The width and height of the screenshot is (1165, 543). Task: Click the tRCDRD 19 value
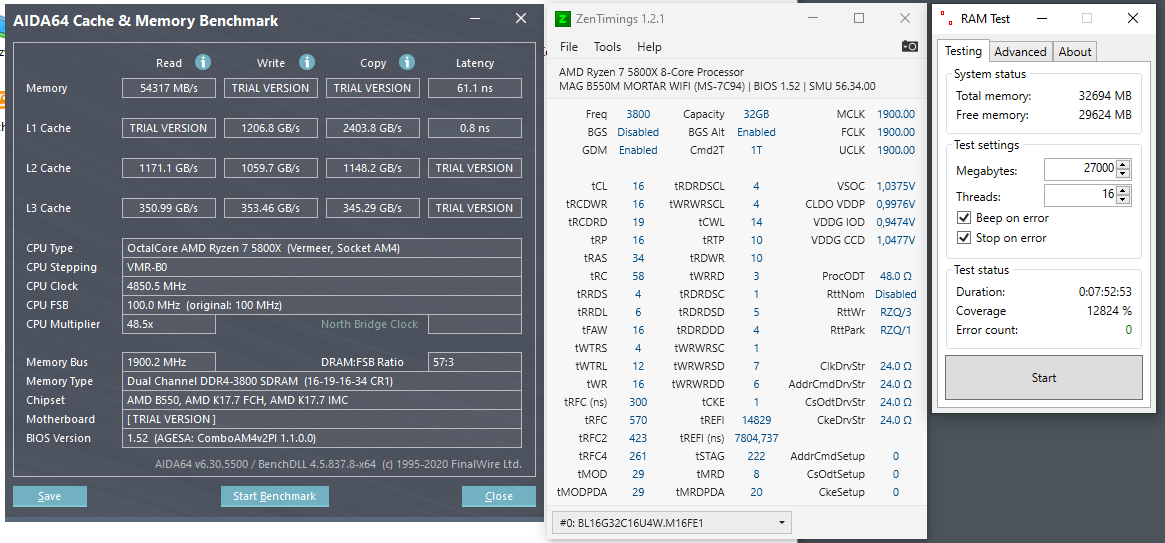[x=638, y=221]
